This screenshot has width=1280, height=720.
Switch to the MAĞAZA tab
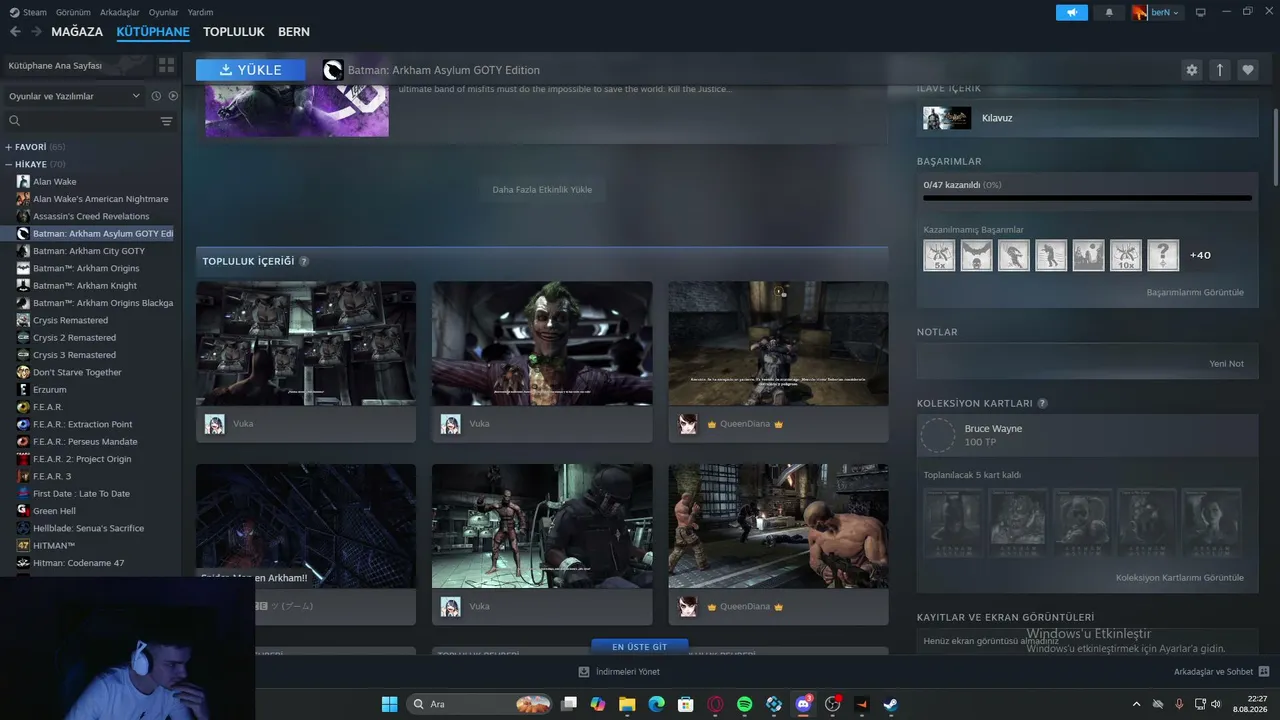point(77,32)
